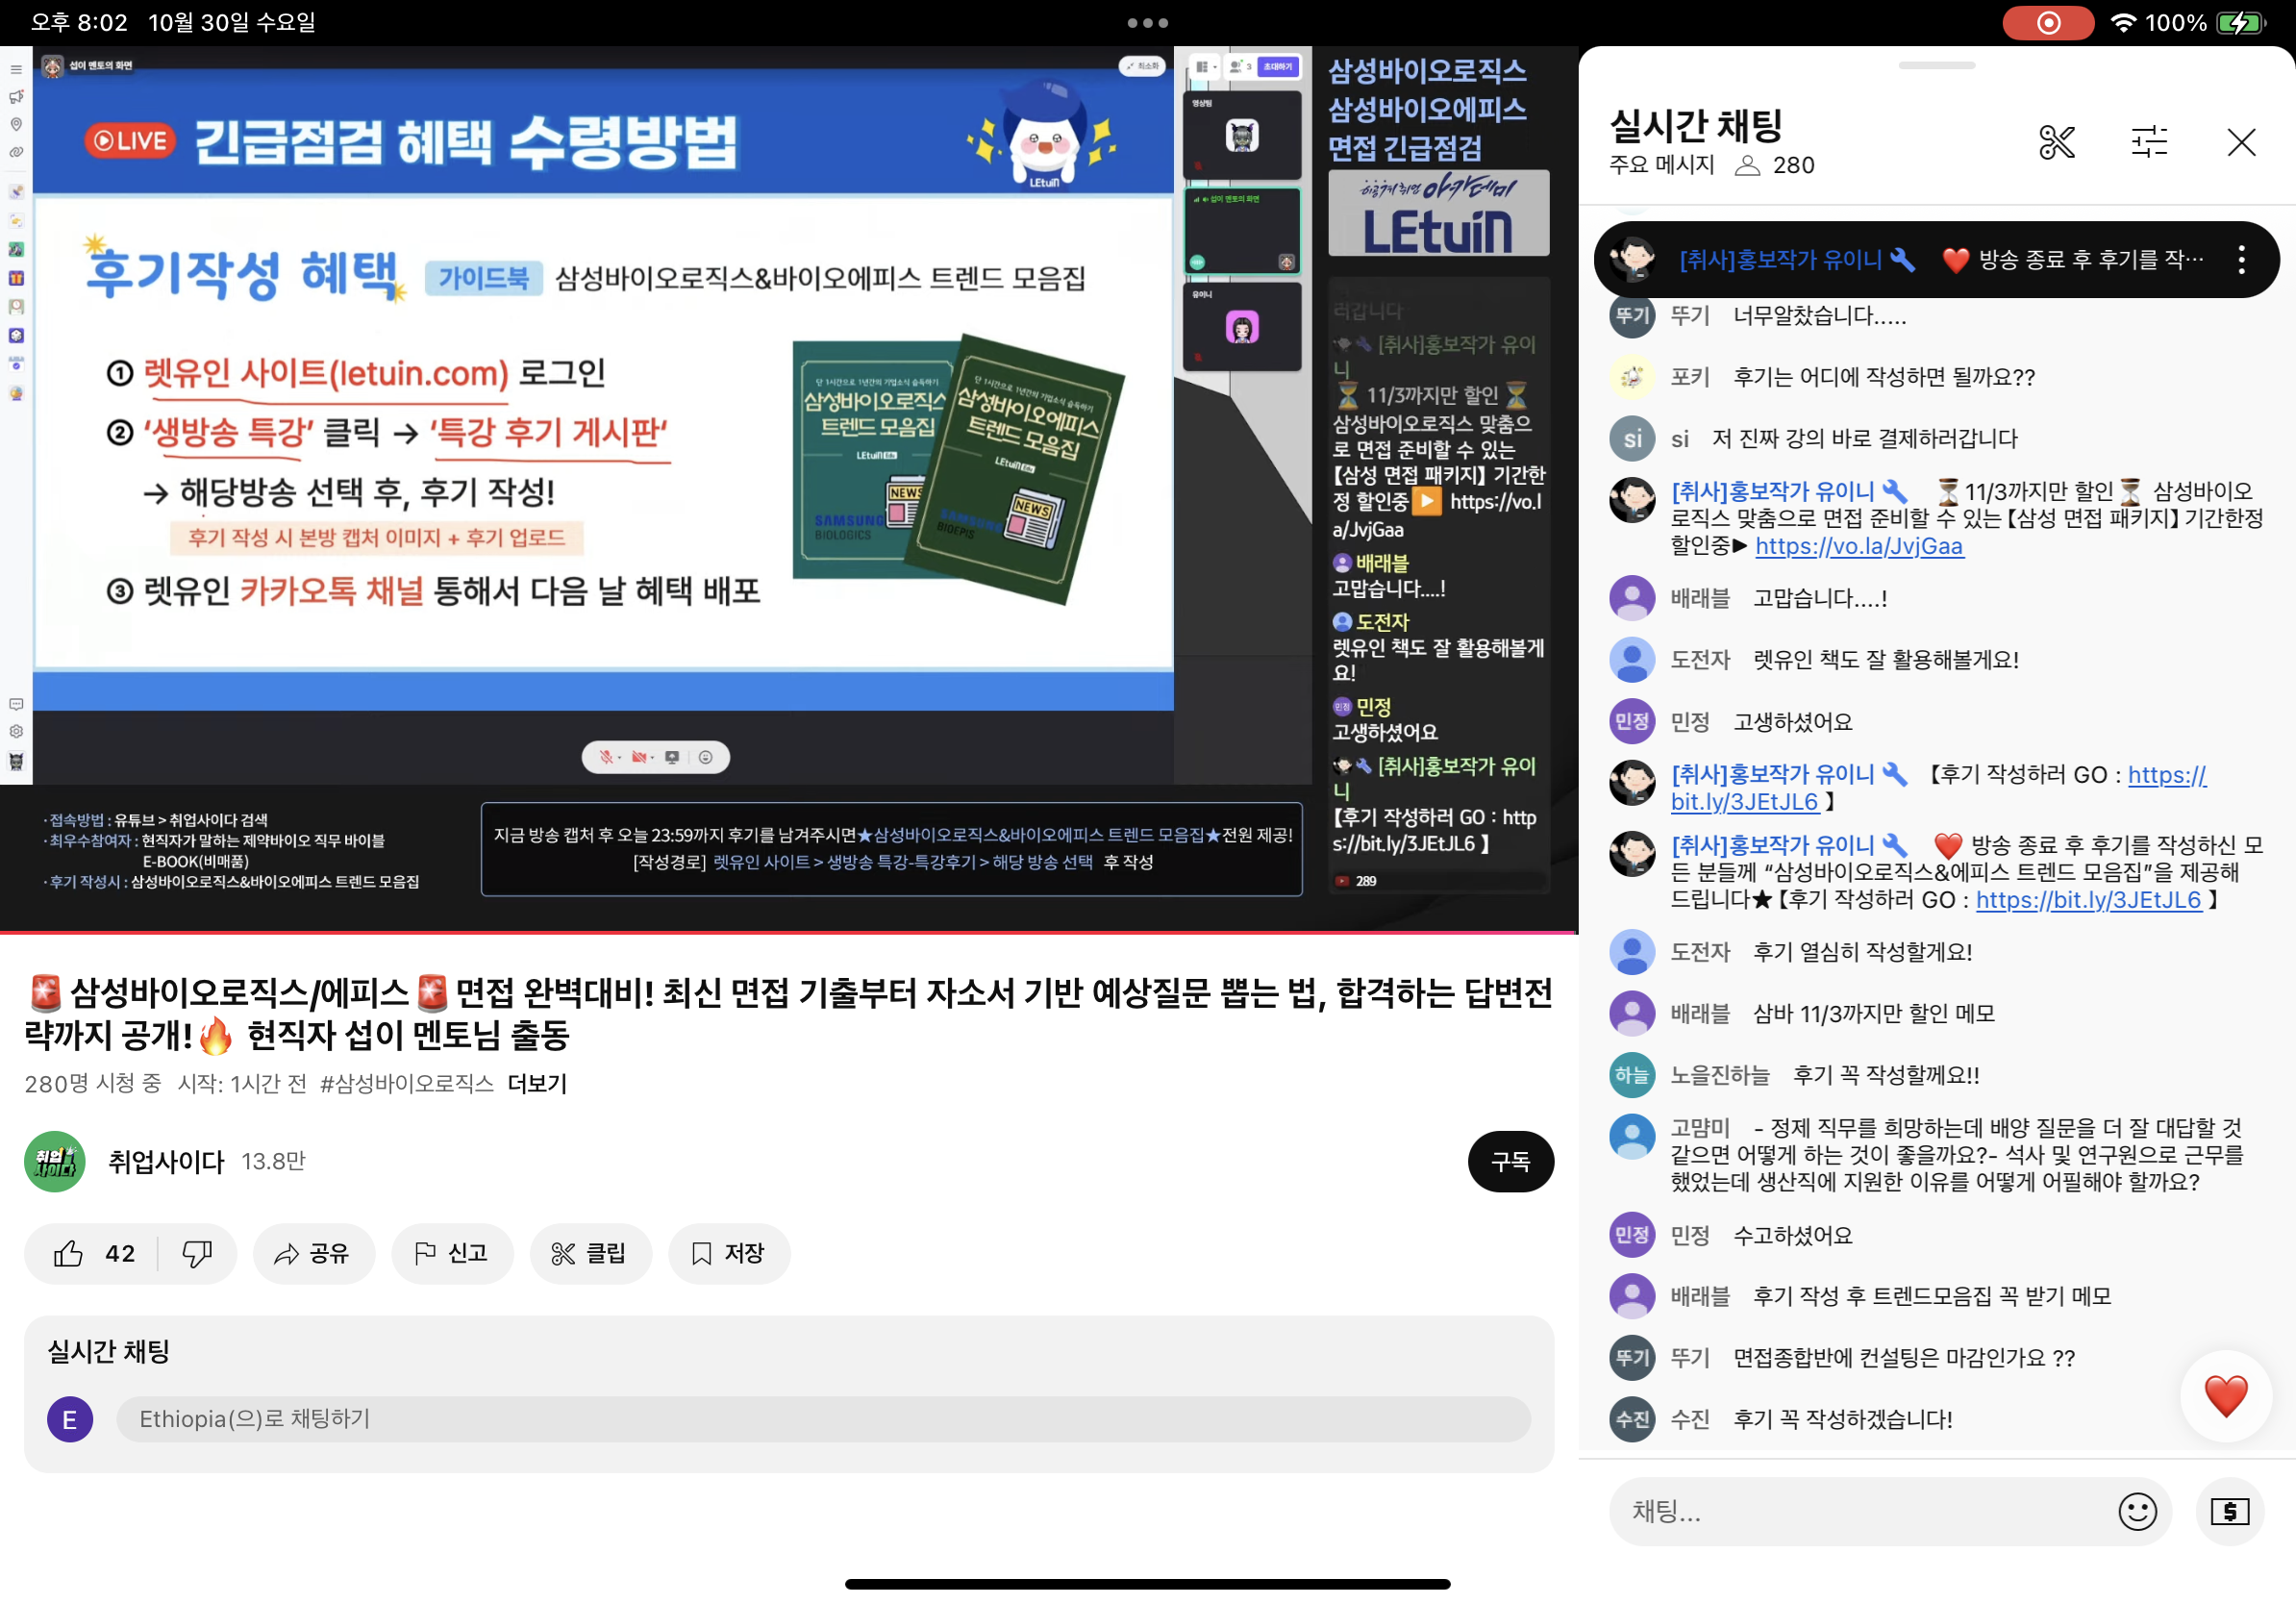Open the emoji picker in chat input
Image resolution: width=2296 pixels, height=1604 pixels.
(x=2137, y=1511)
